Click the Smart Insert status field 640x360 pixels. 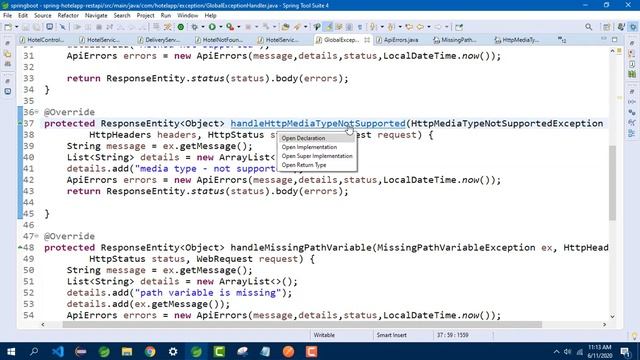[391, 335]
